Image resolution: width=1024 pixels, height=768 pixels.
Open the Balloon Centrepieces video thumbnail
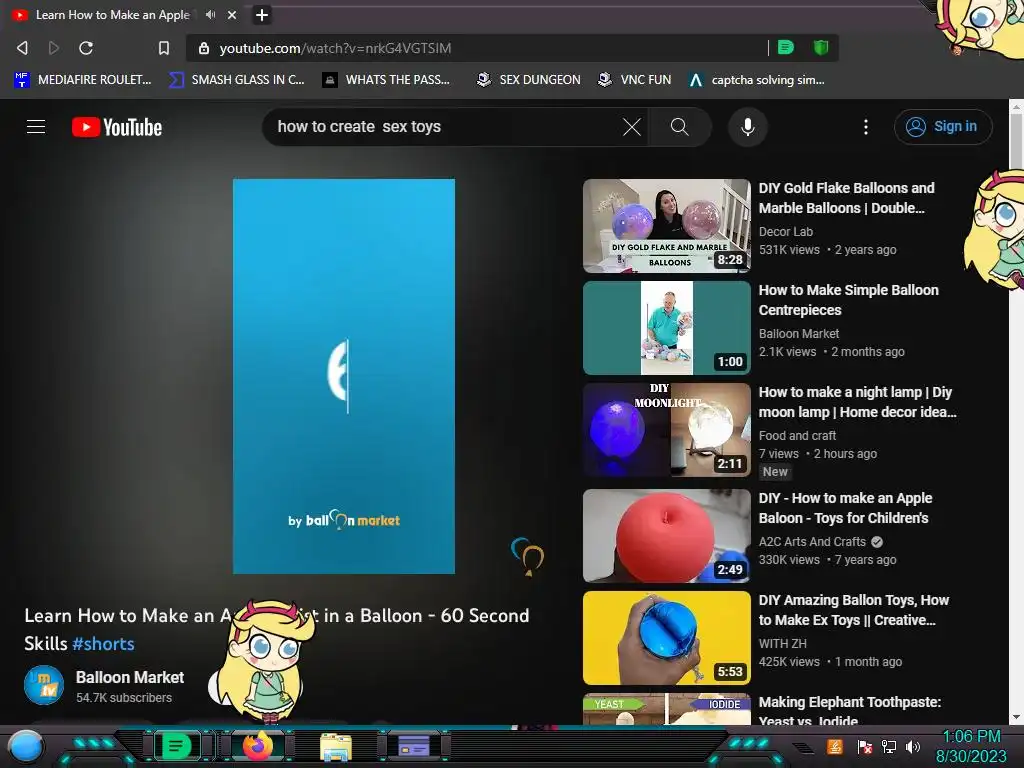click(666, 328)
